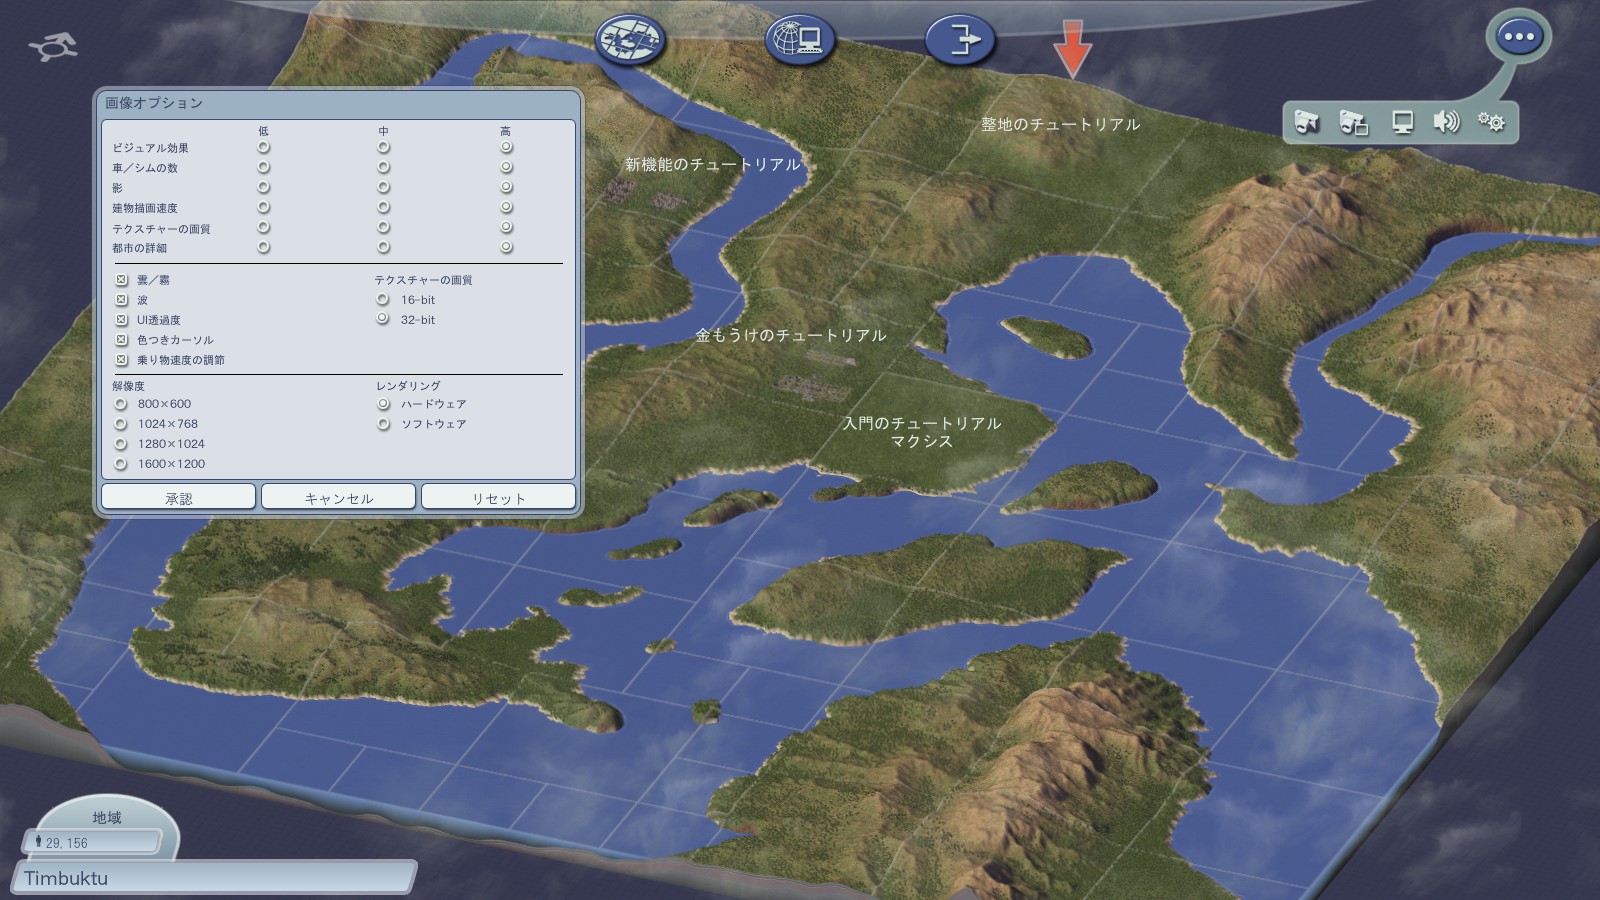Open display options monitor icon

[1402, 122]
